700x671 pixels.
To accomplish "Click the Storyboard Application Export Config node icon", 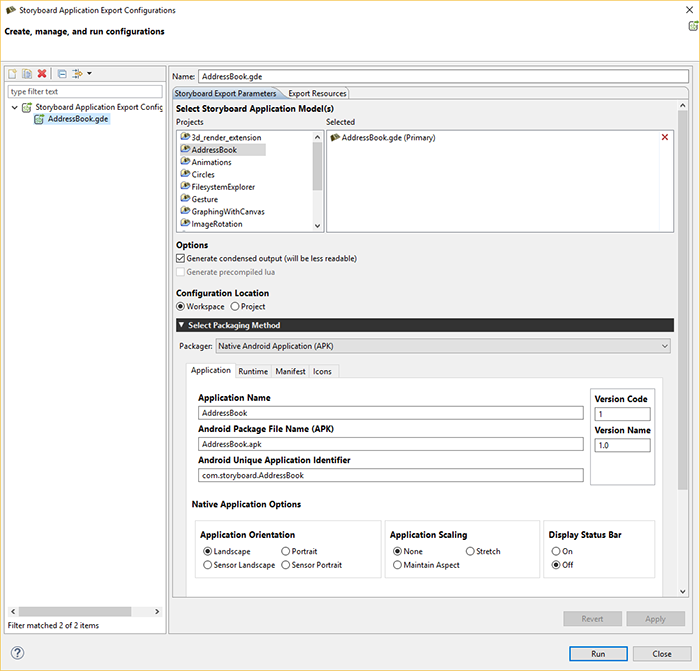I will point(27,107).
